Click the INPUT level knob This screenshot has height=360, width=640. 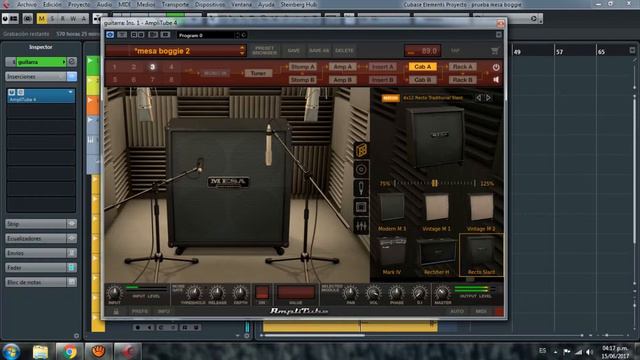click(114, 293)
